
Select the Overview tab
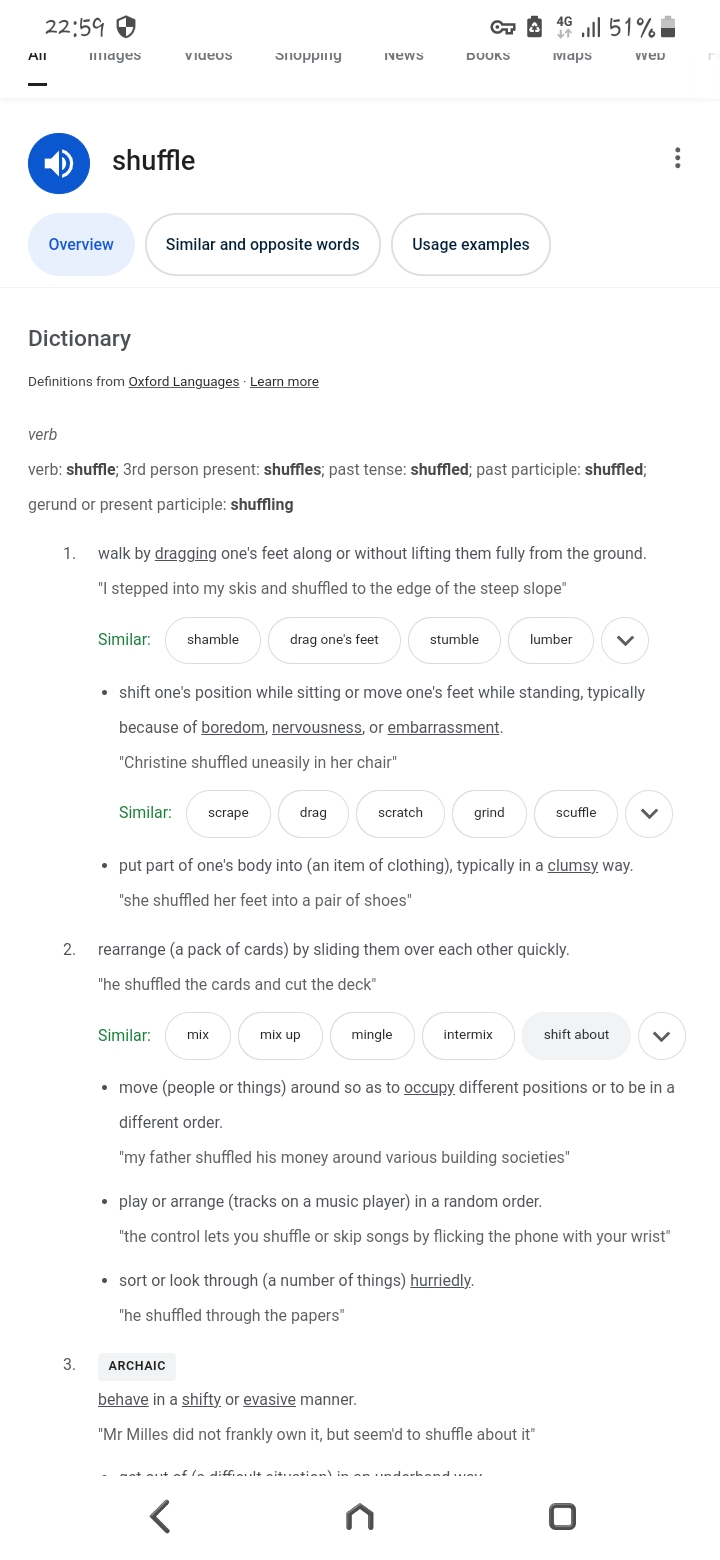coord(81,244)
